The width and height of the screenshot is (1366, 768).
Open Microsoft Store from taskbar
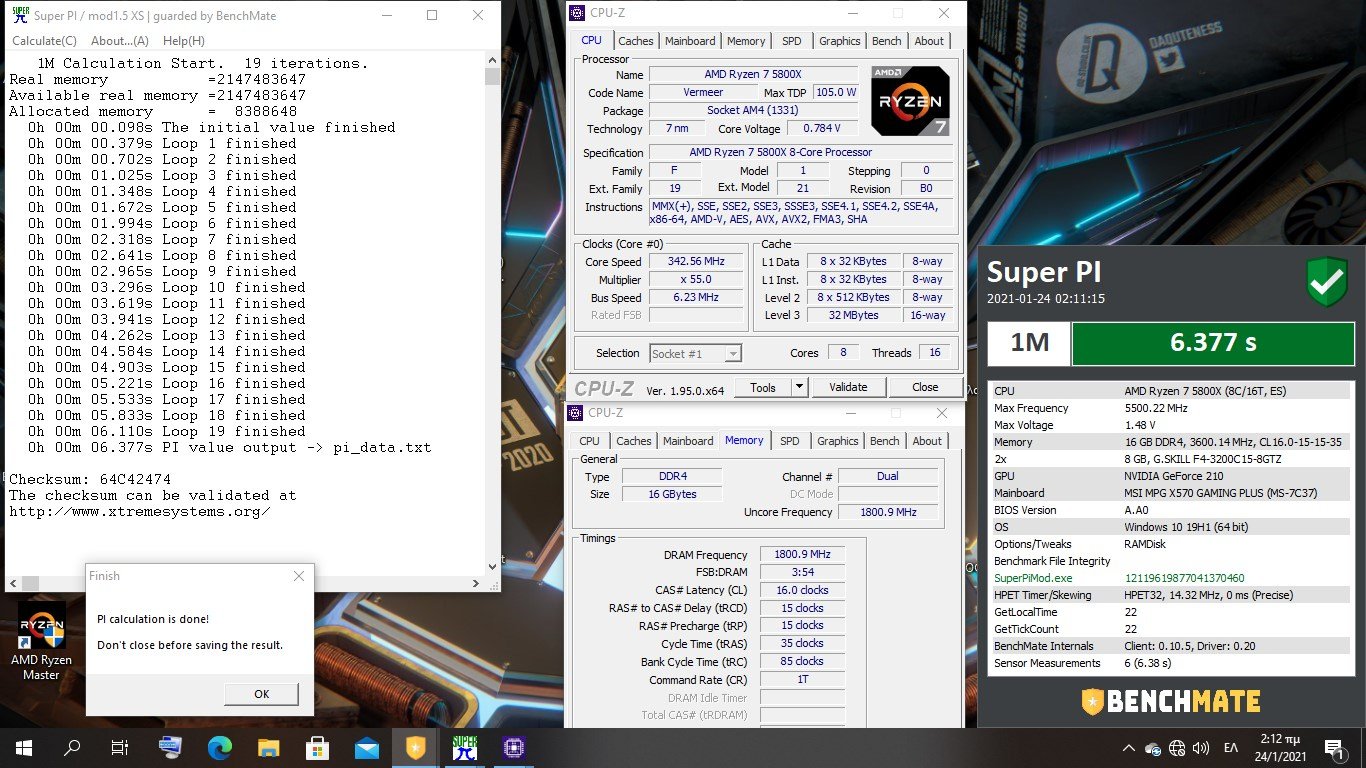coord(317,747)
